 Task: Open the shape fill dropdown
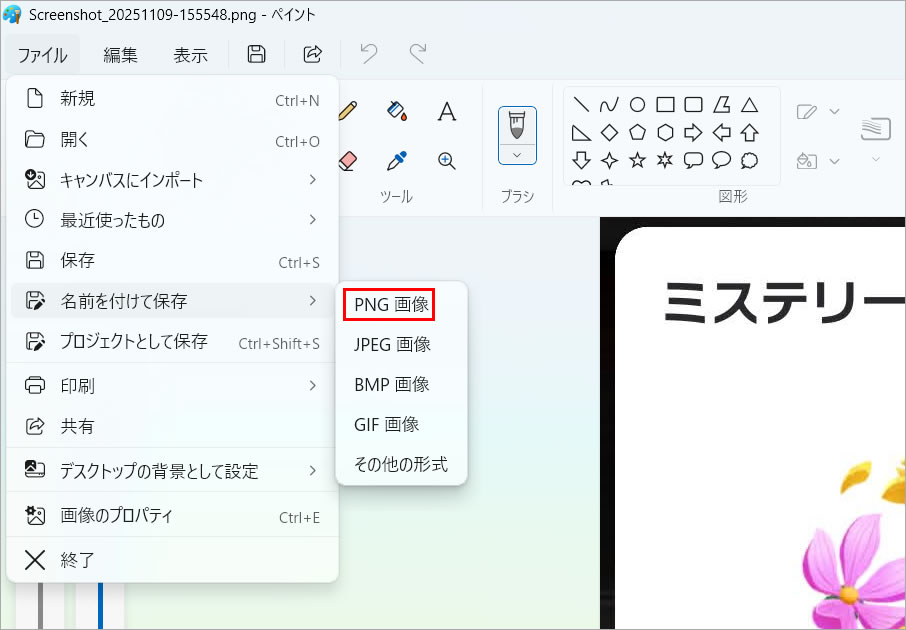817,160
